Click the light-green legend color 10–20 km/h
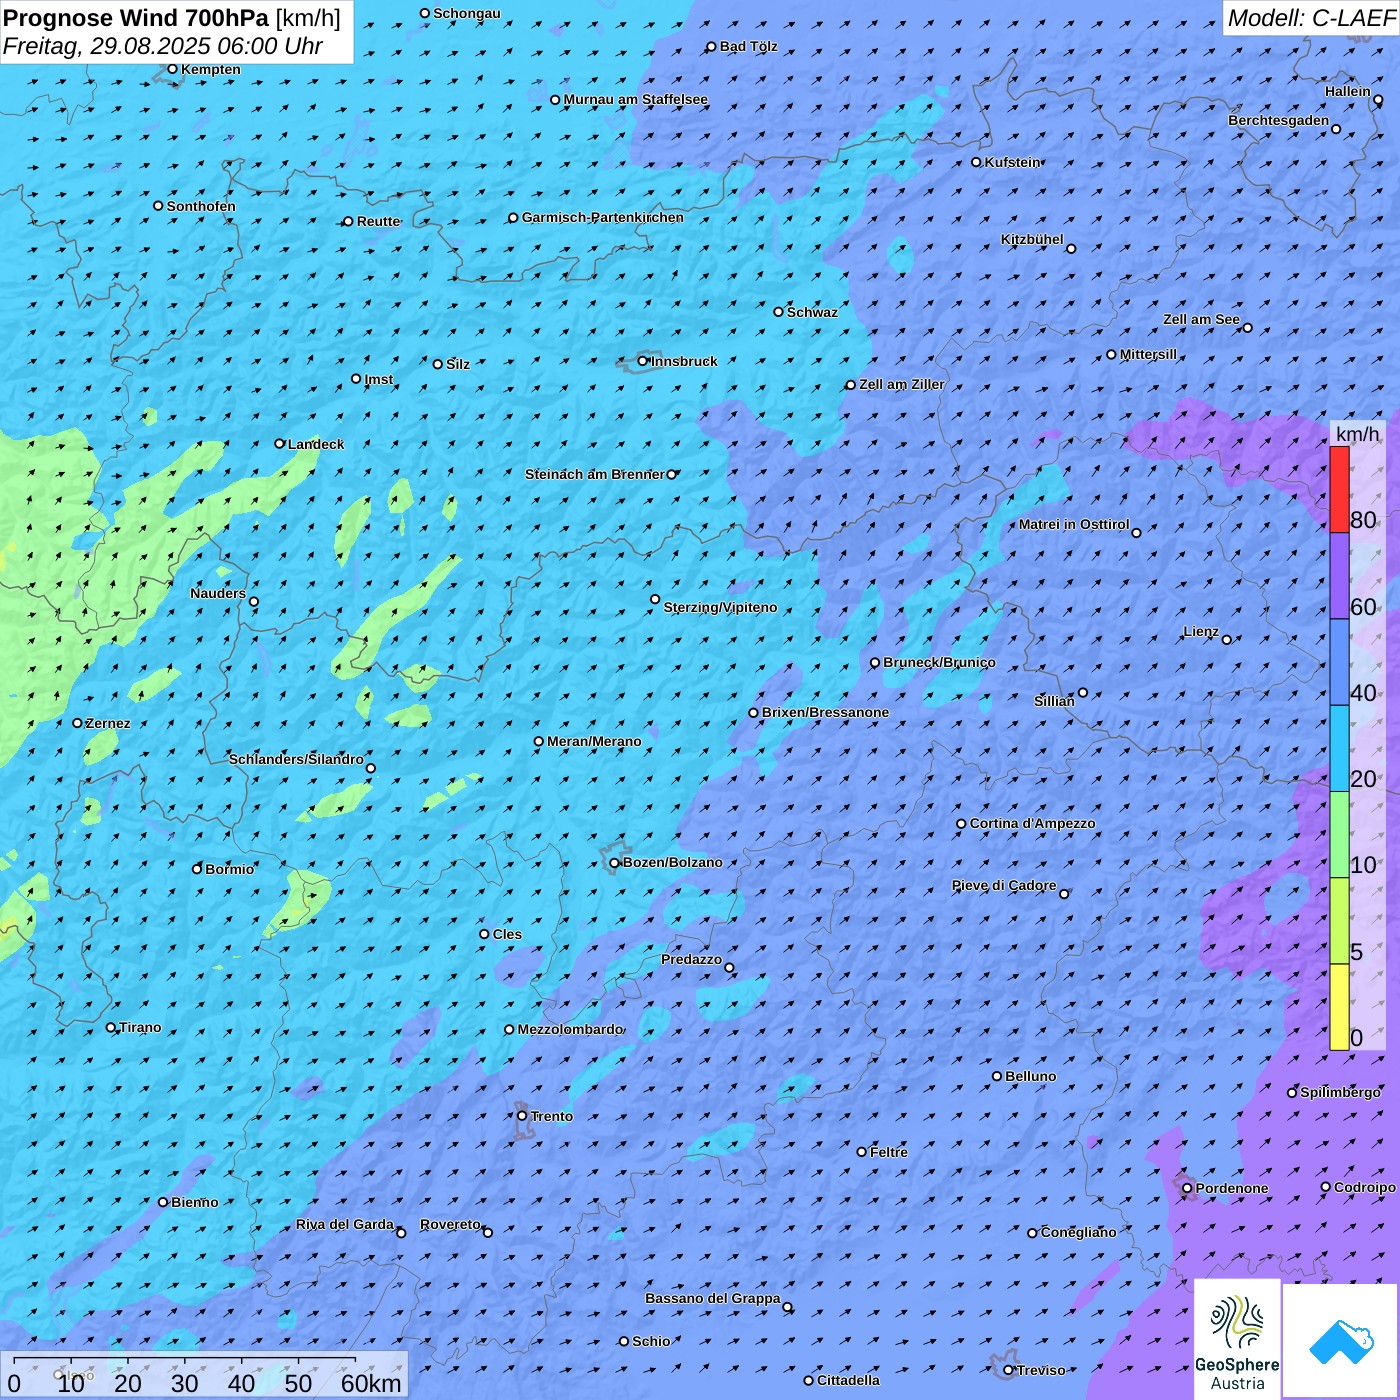The width and height of the screenshot is (1400, 1400). 1339,834
